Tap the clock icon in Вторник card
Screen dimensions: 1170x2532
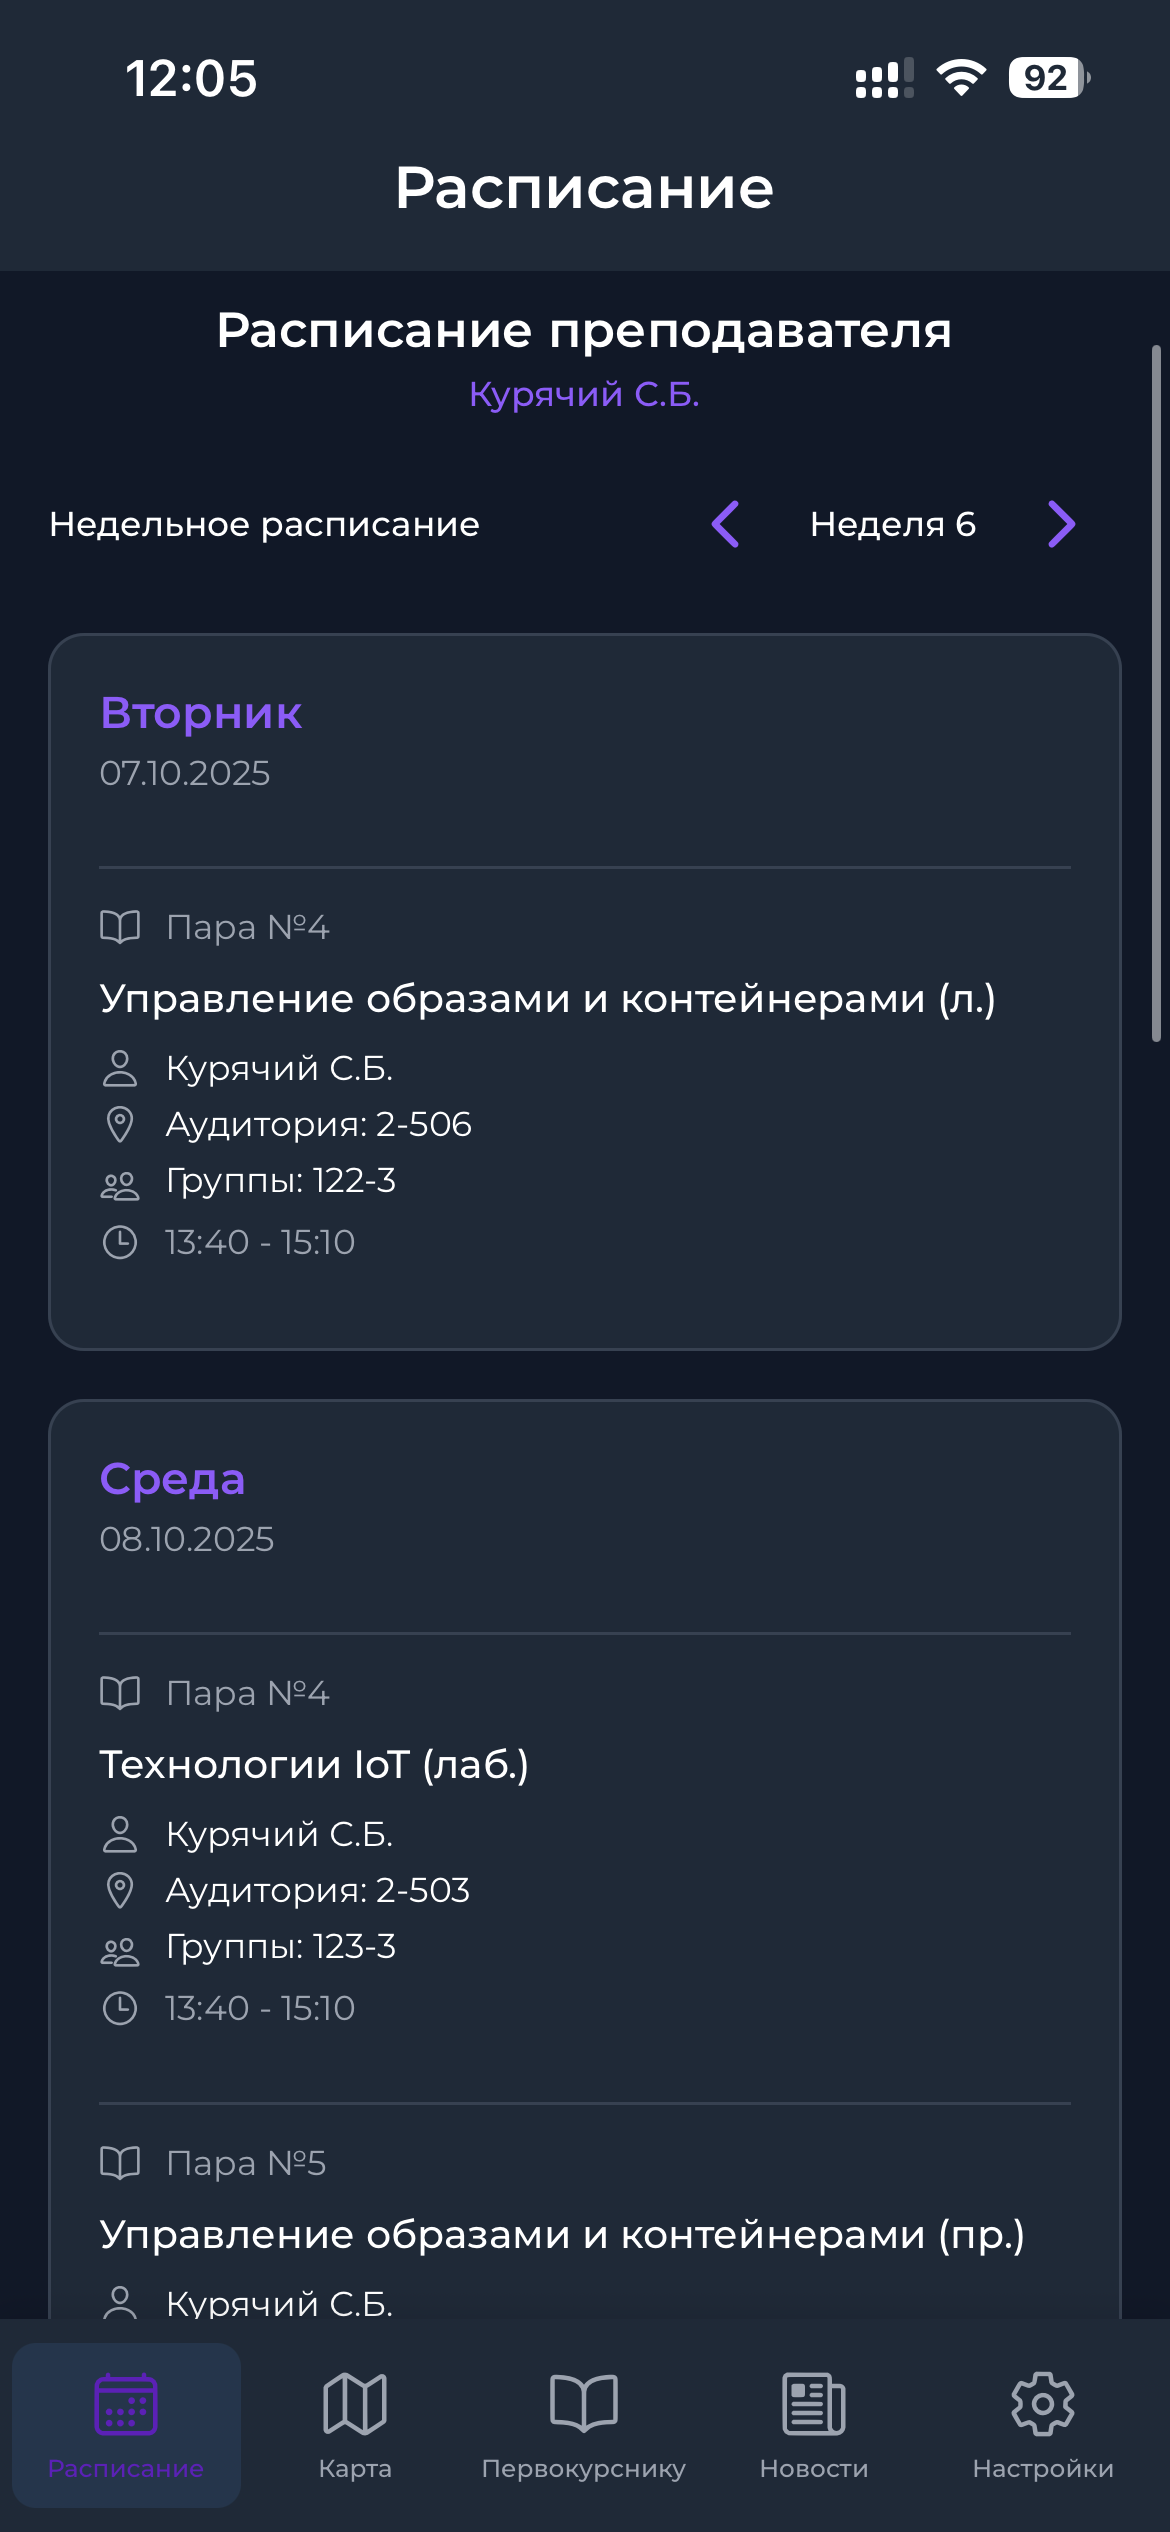point(120,1242)
